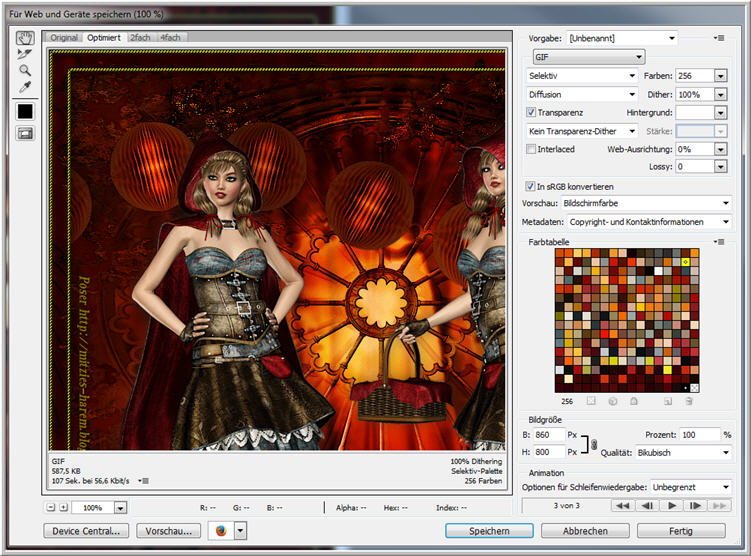Viewport: 751px width, 556px height.
Task: Click the Vorschau button
Action: pos(169,531)
